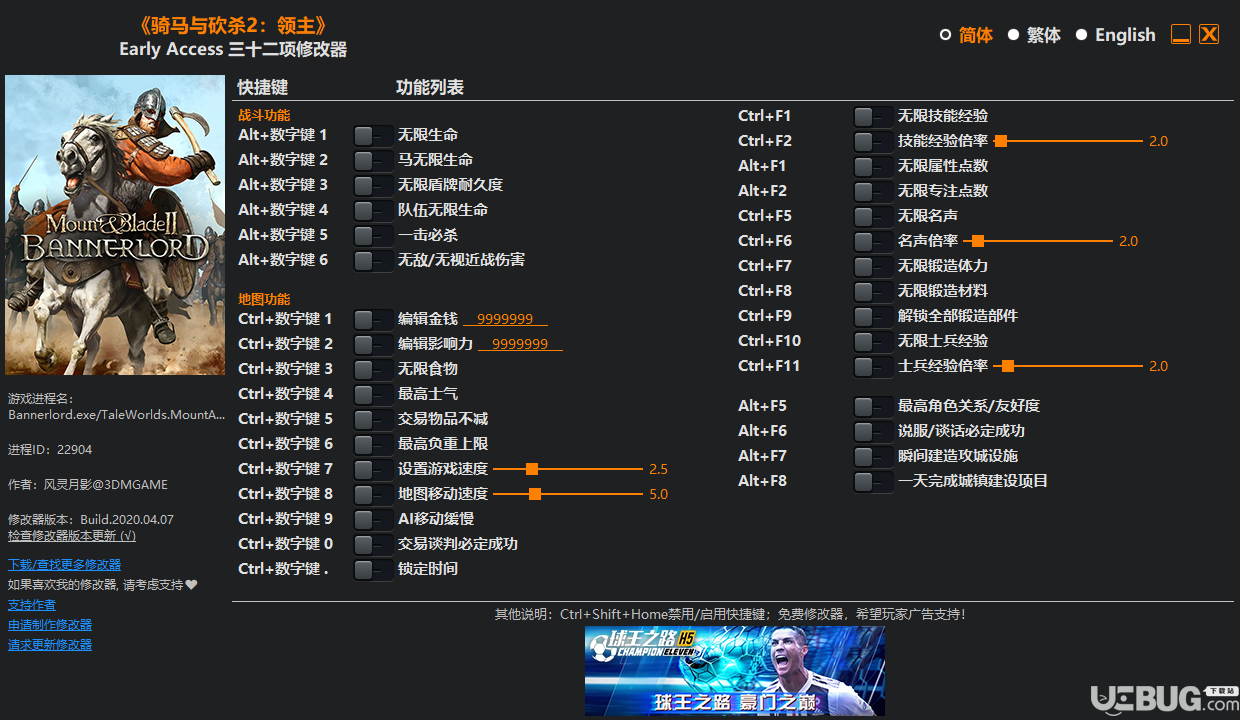The height and width of the screenshot is (720, 1240).
Task: Turn on 无限食物
Action: (x=373, y=369)
